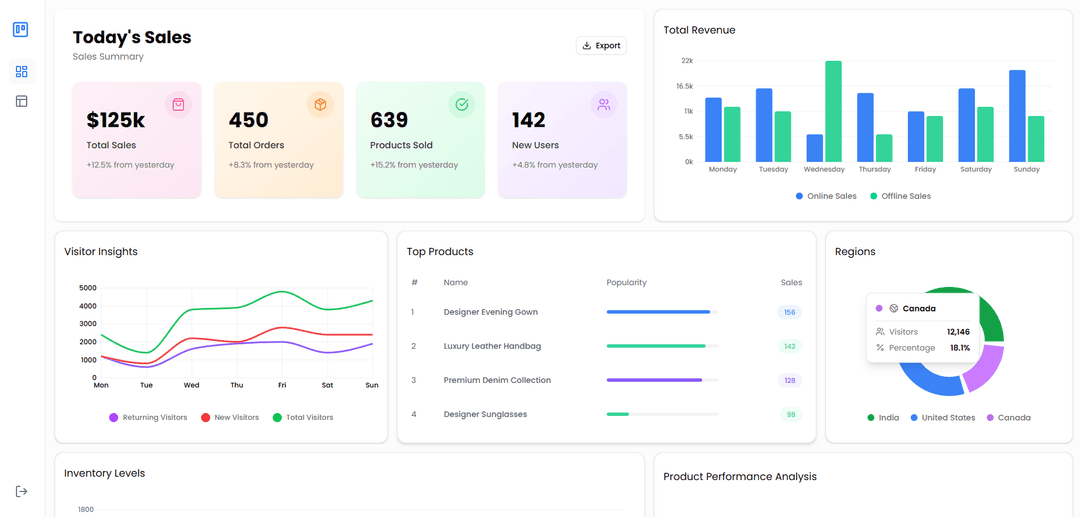The width and height of the screenshot is (1080, 517).
Task: Select Luxury Leather Handbag product row
Action: (492, 346)
